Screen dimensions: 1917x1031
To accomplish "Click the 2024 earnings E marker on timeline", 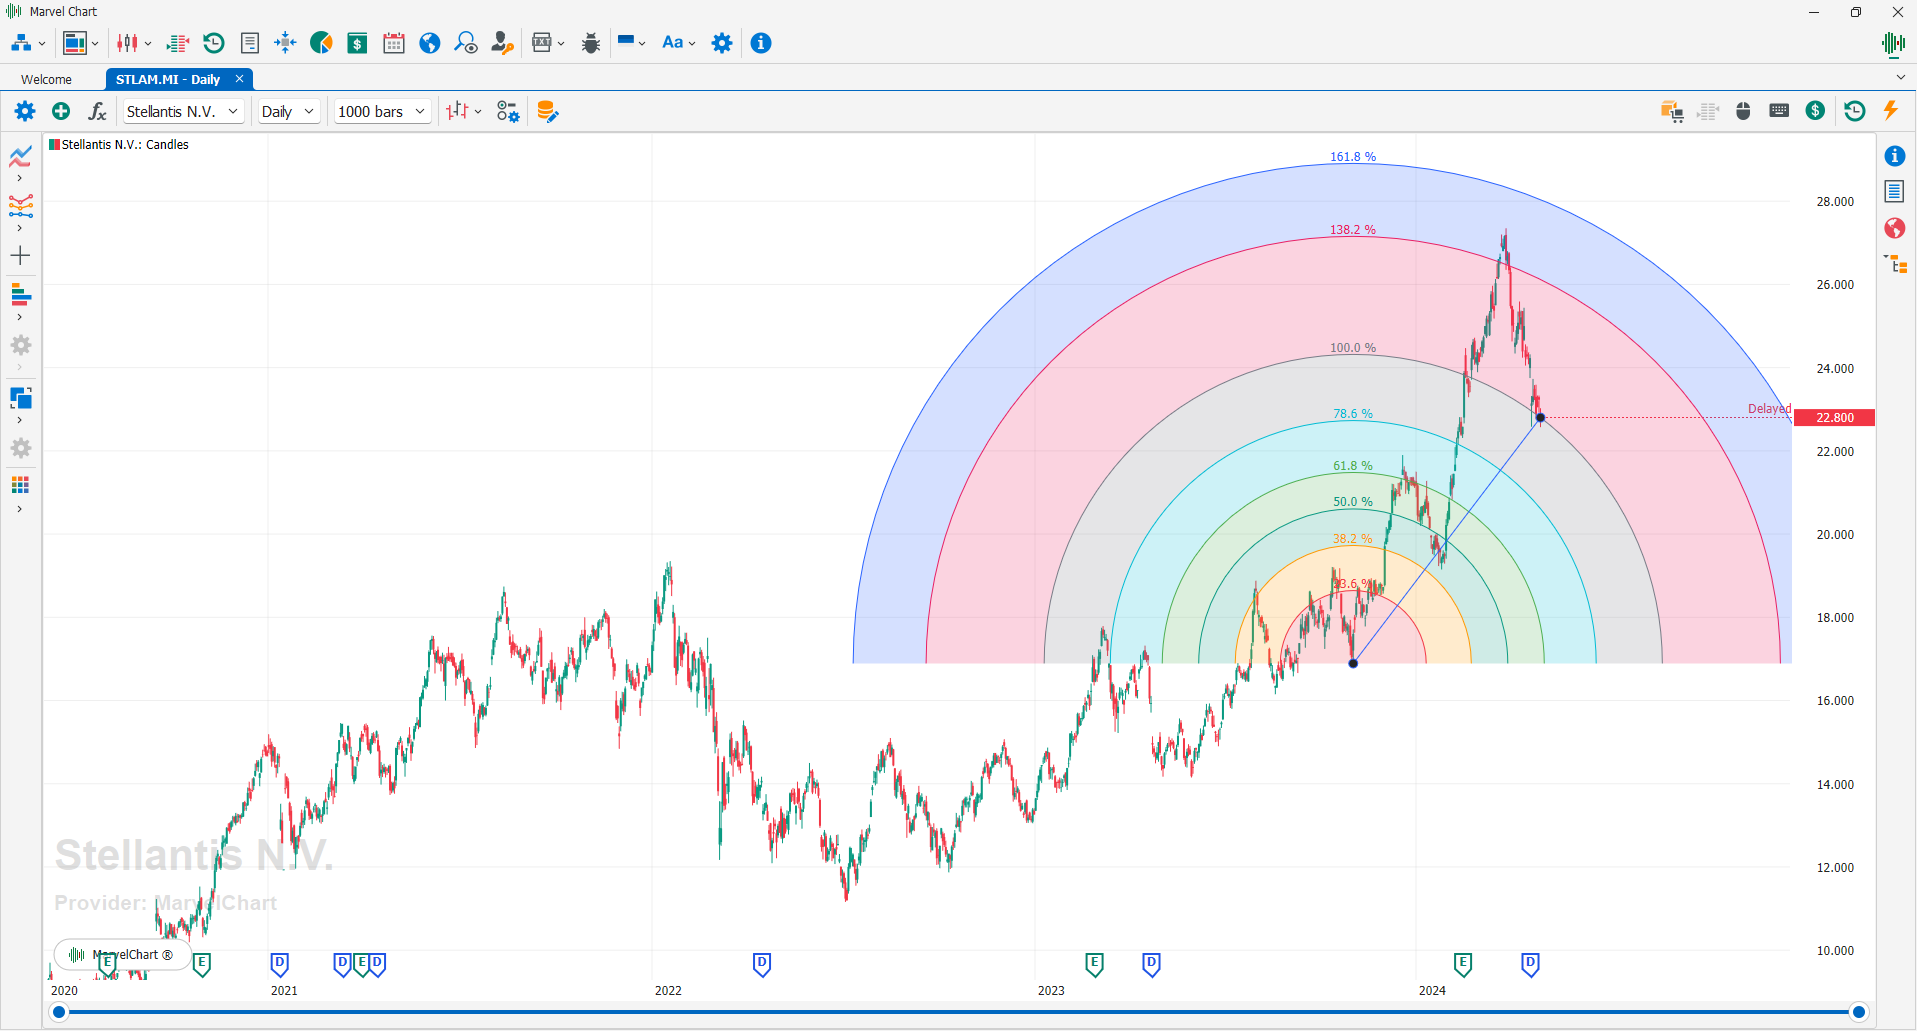I will (1462, 964).
